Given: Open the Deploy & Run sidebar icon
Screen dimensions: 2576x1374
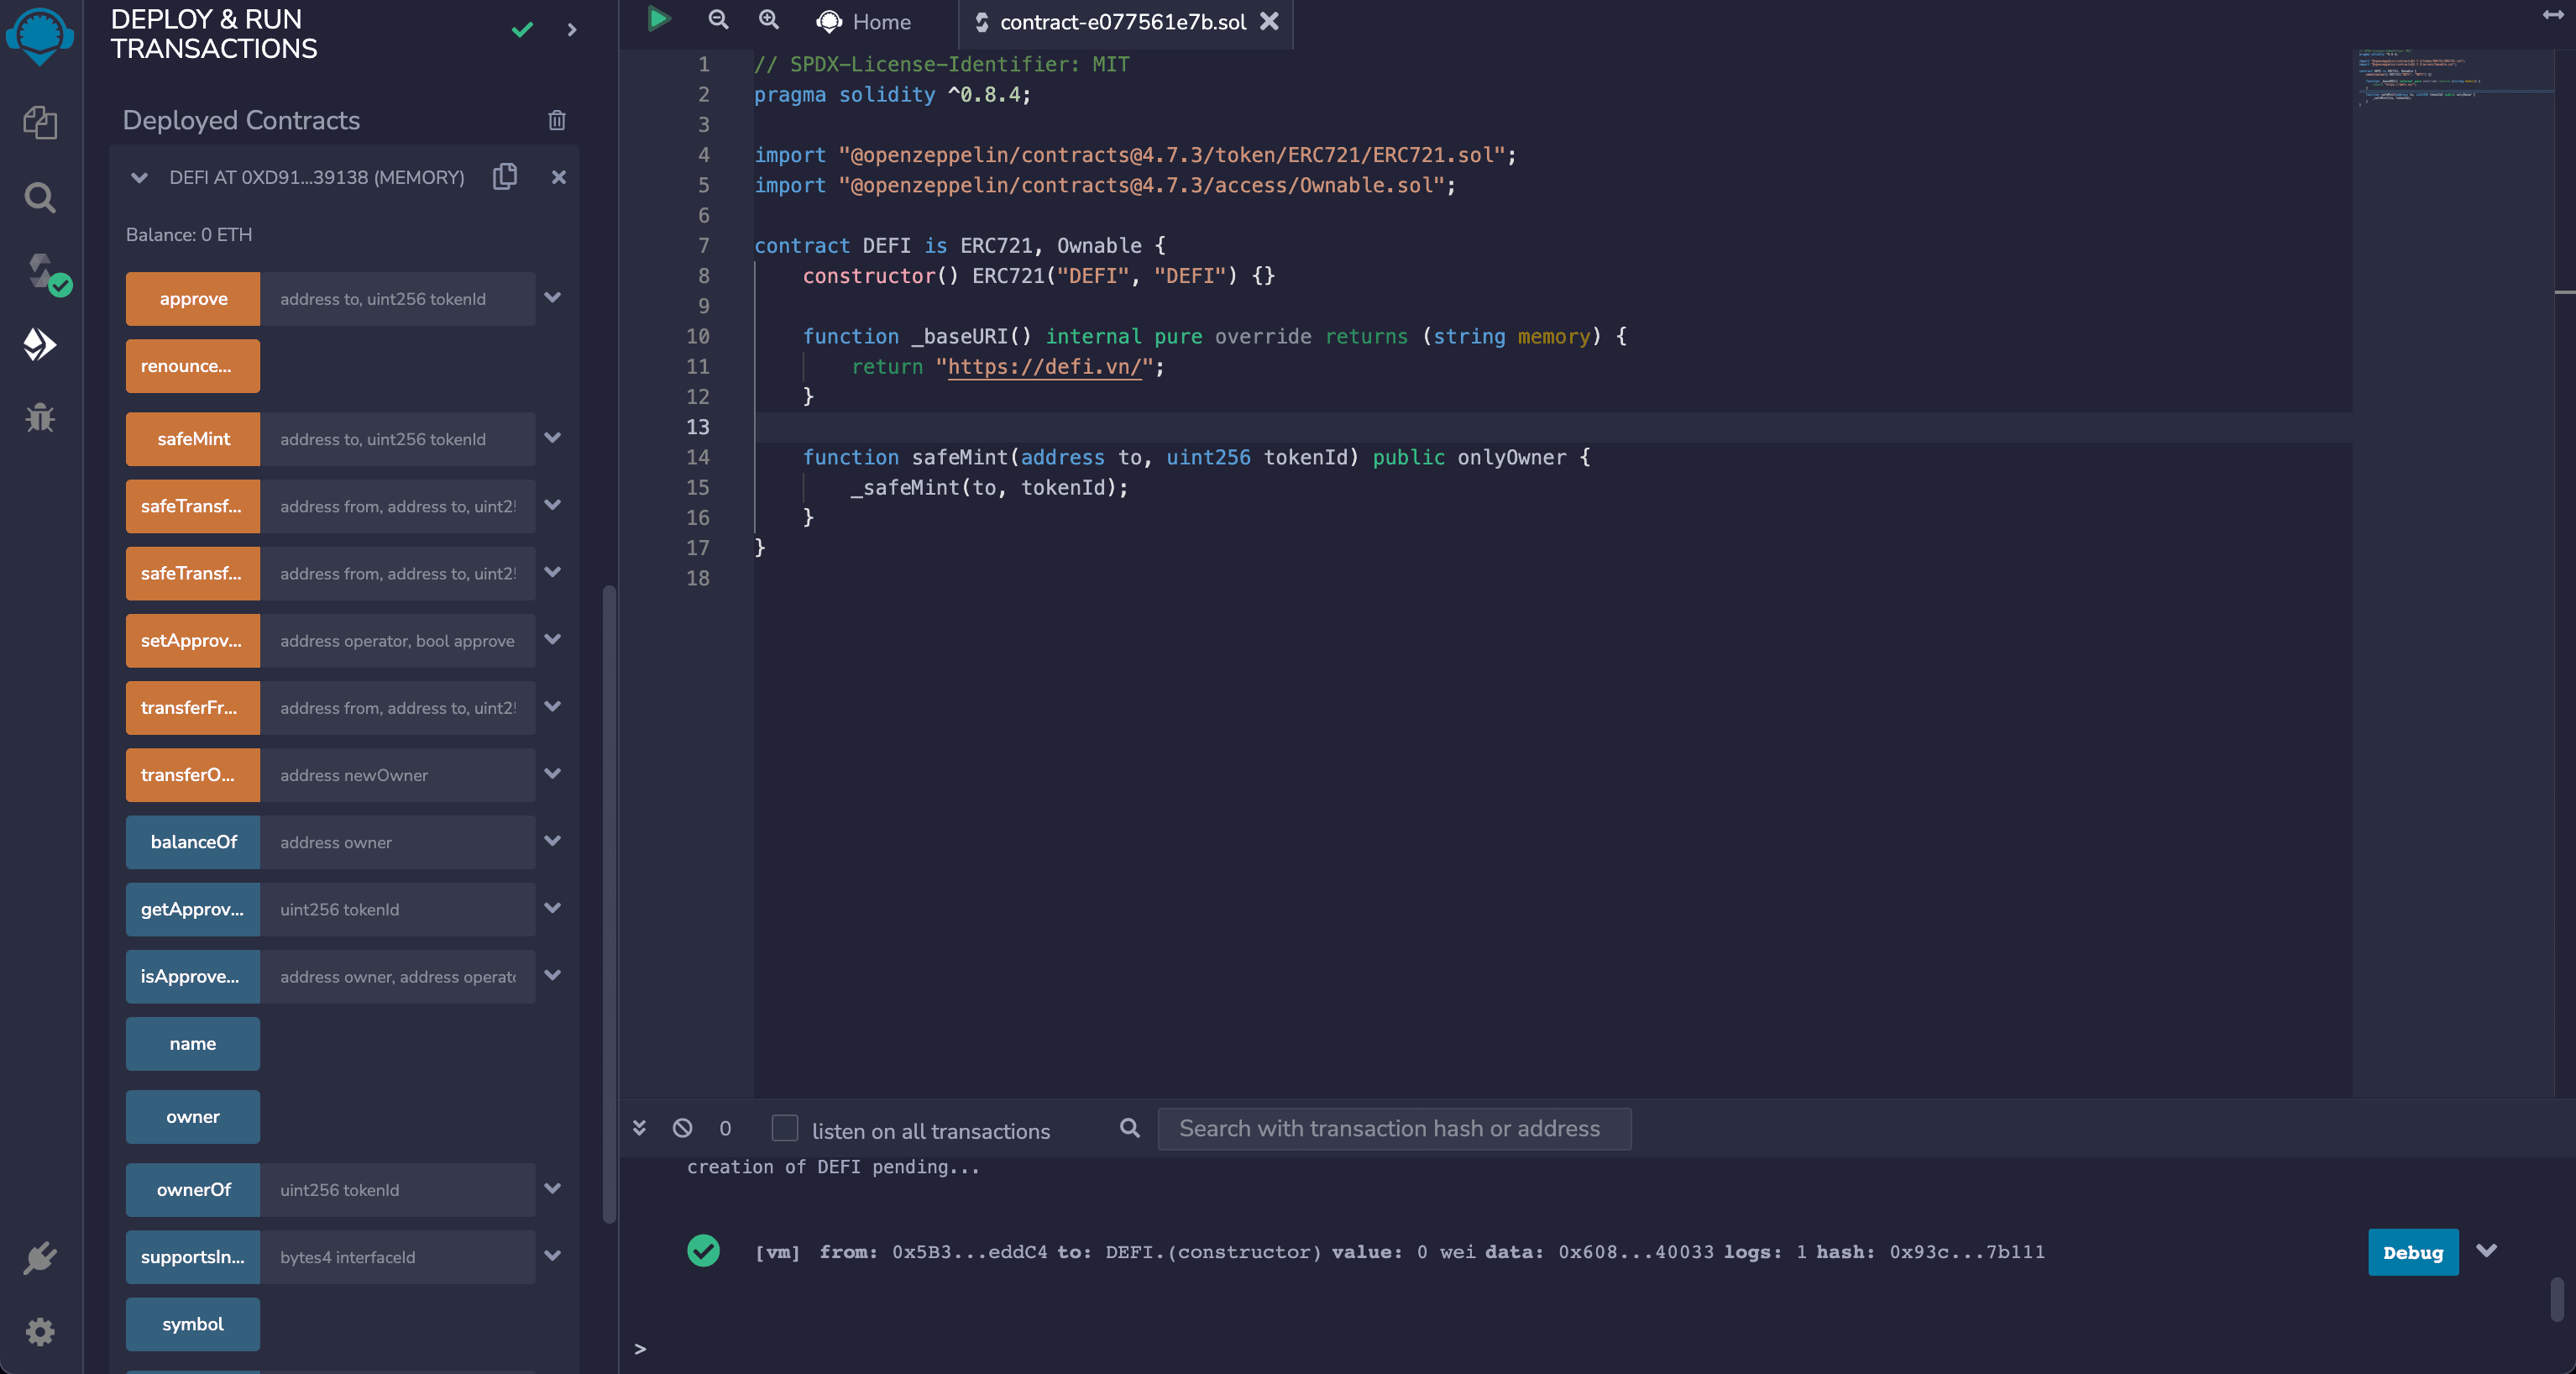Looking at the screenshot, I should 40,345.
